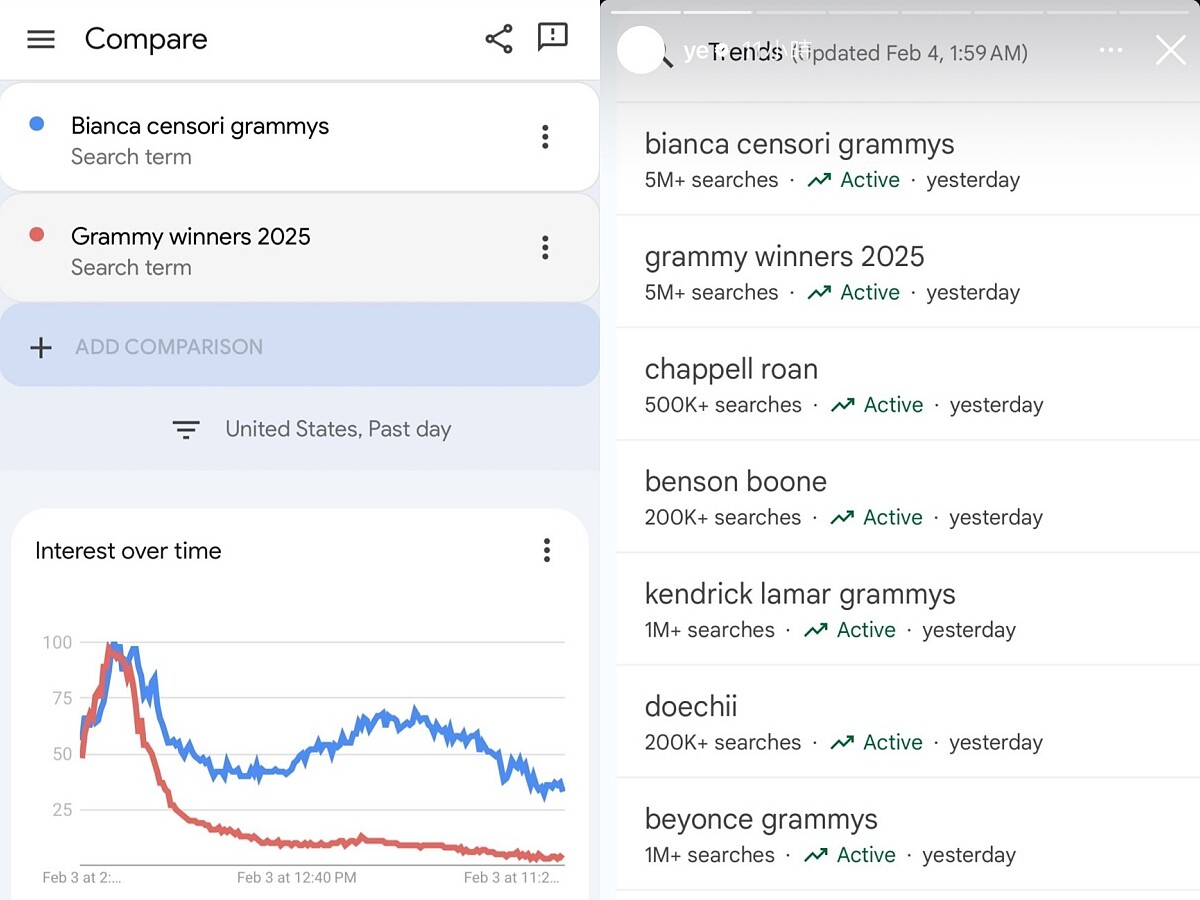
Task: Select the blue Bianca censori color dot
Action: coord(37,124)
